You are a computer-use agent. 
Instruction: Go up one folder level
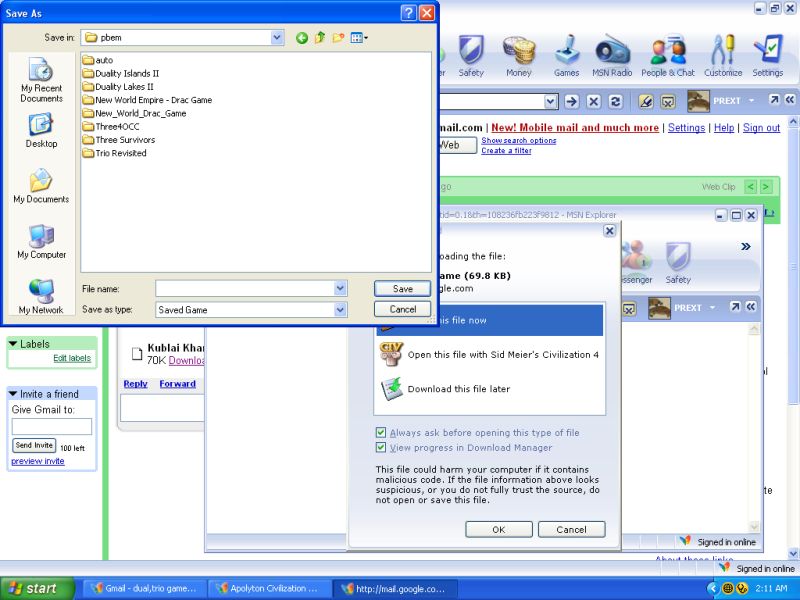coord(320,38)
